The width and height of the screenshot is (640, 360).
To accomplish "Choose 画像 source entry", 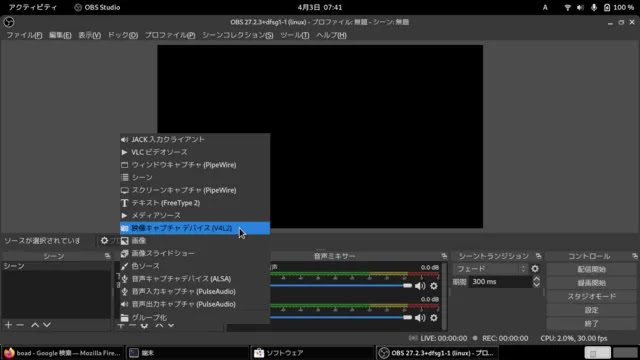I will [x=195, y=241].
